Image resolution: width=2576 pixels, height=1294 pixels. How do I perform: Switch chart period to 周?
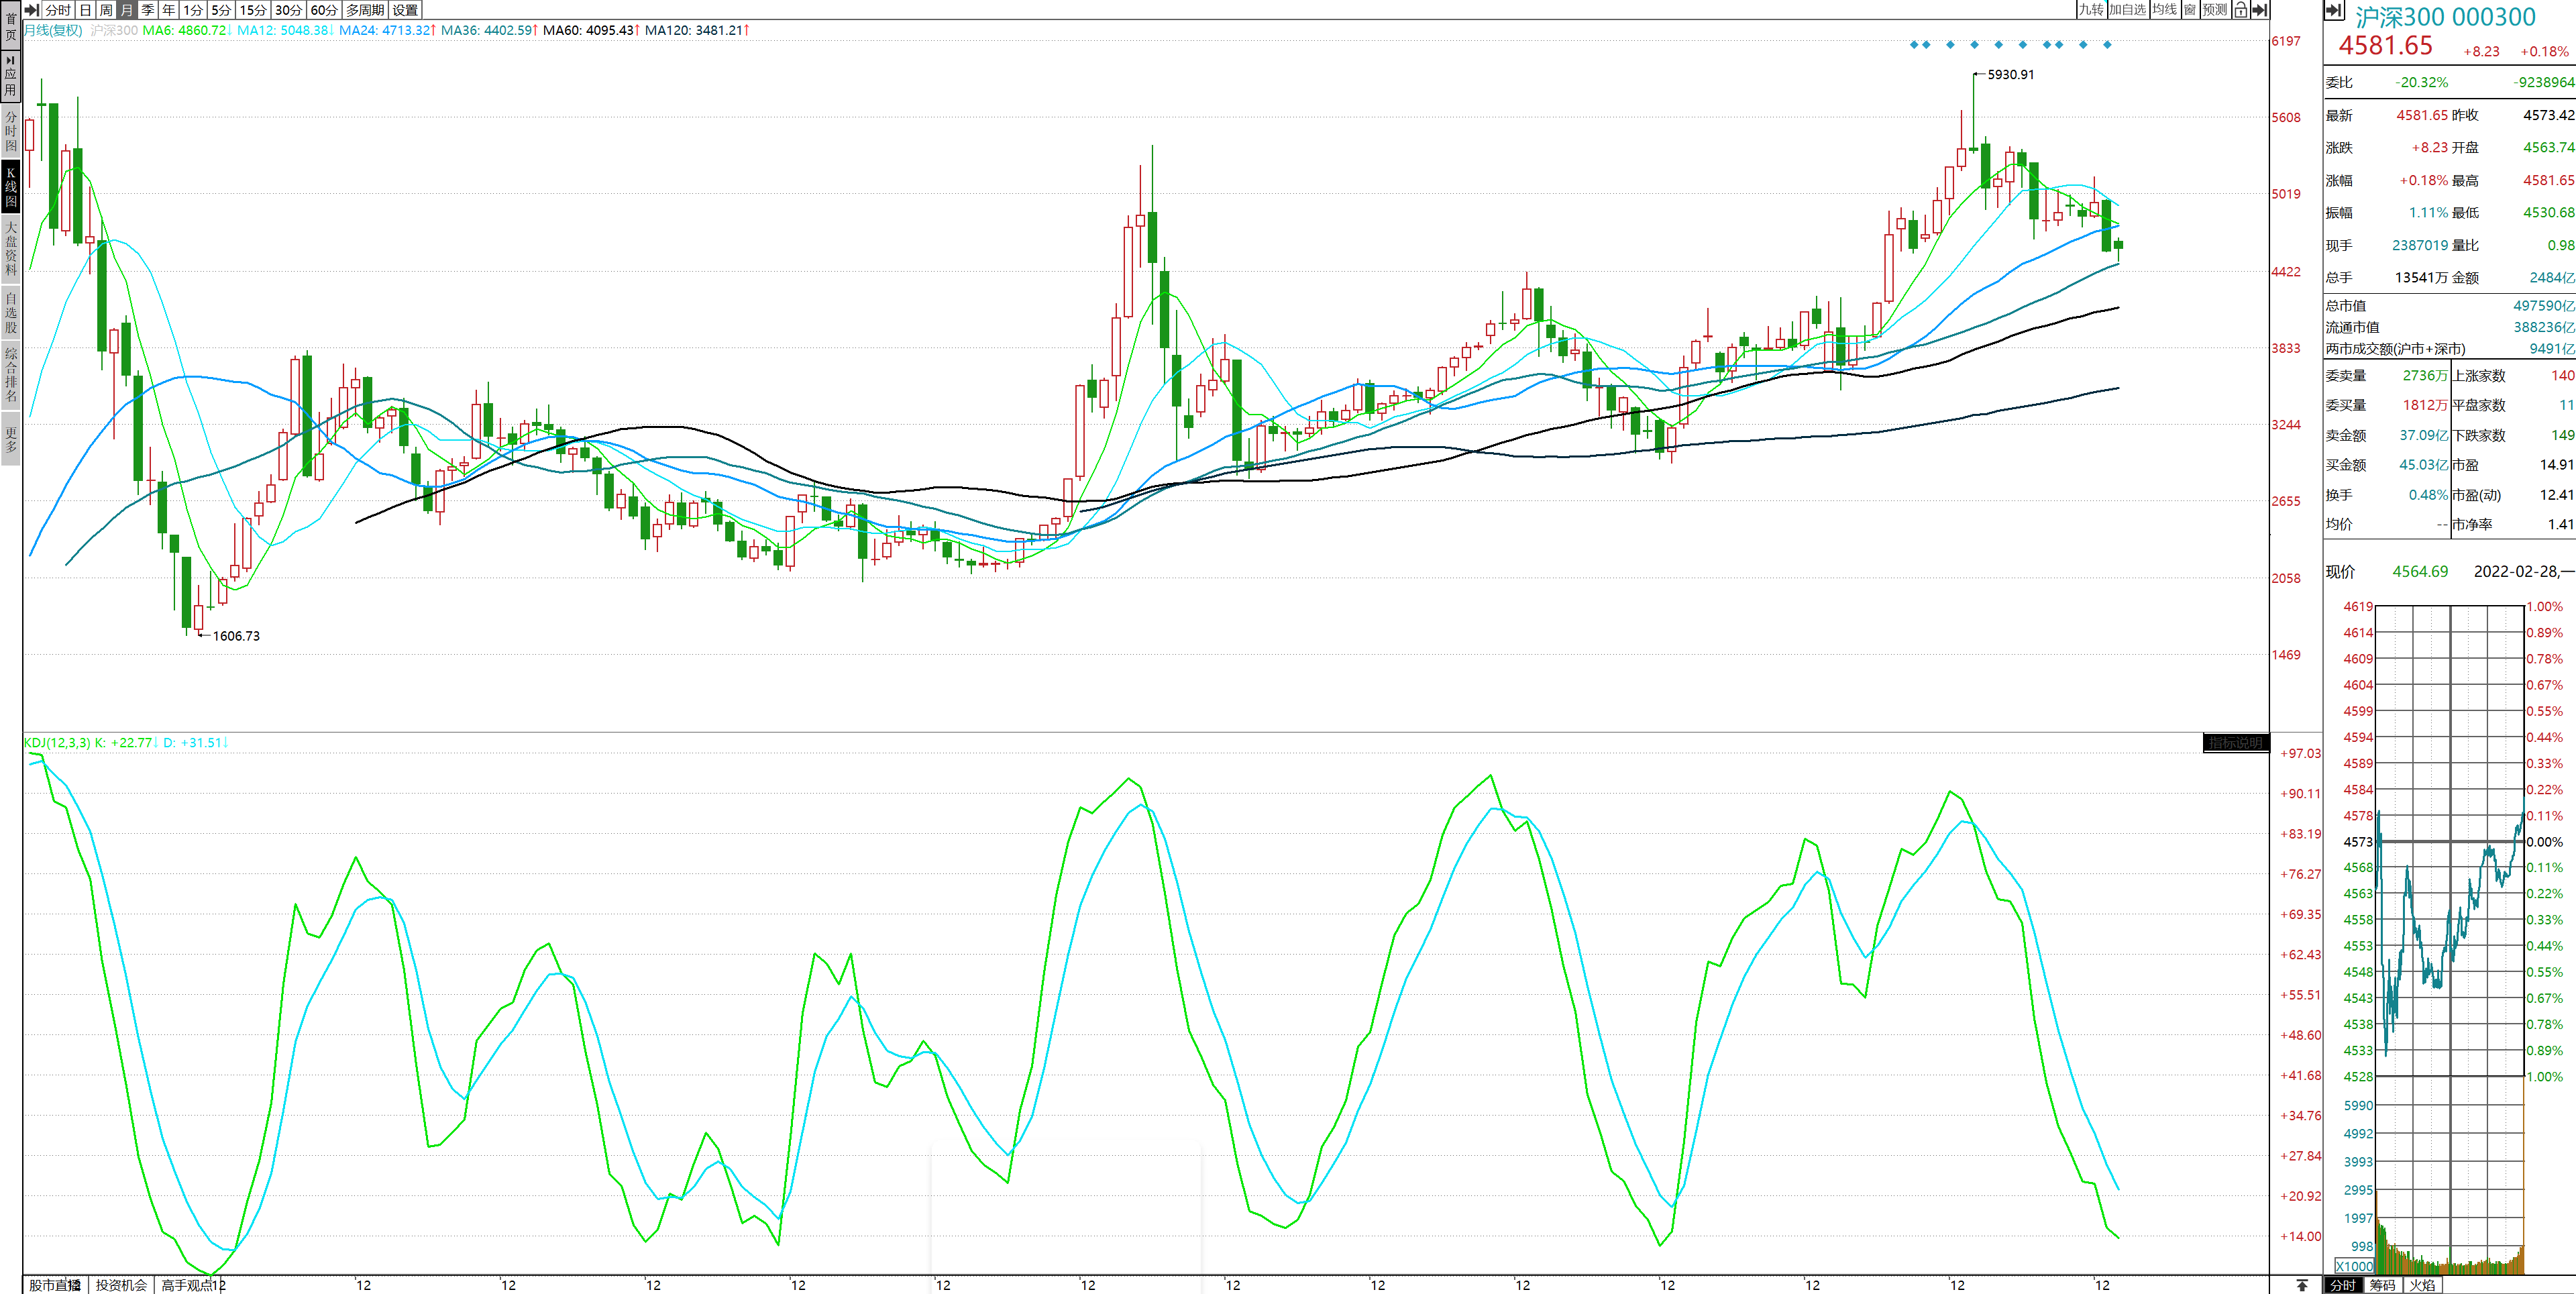tap(106, 10)
